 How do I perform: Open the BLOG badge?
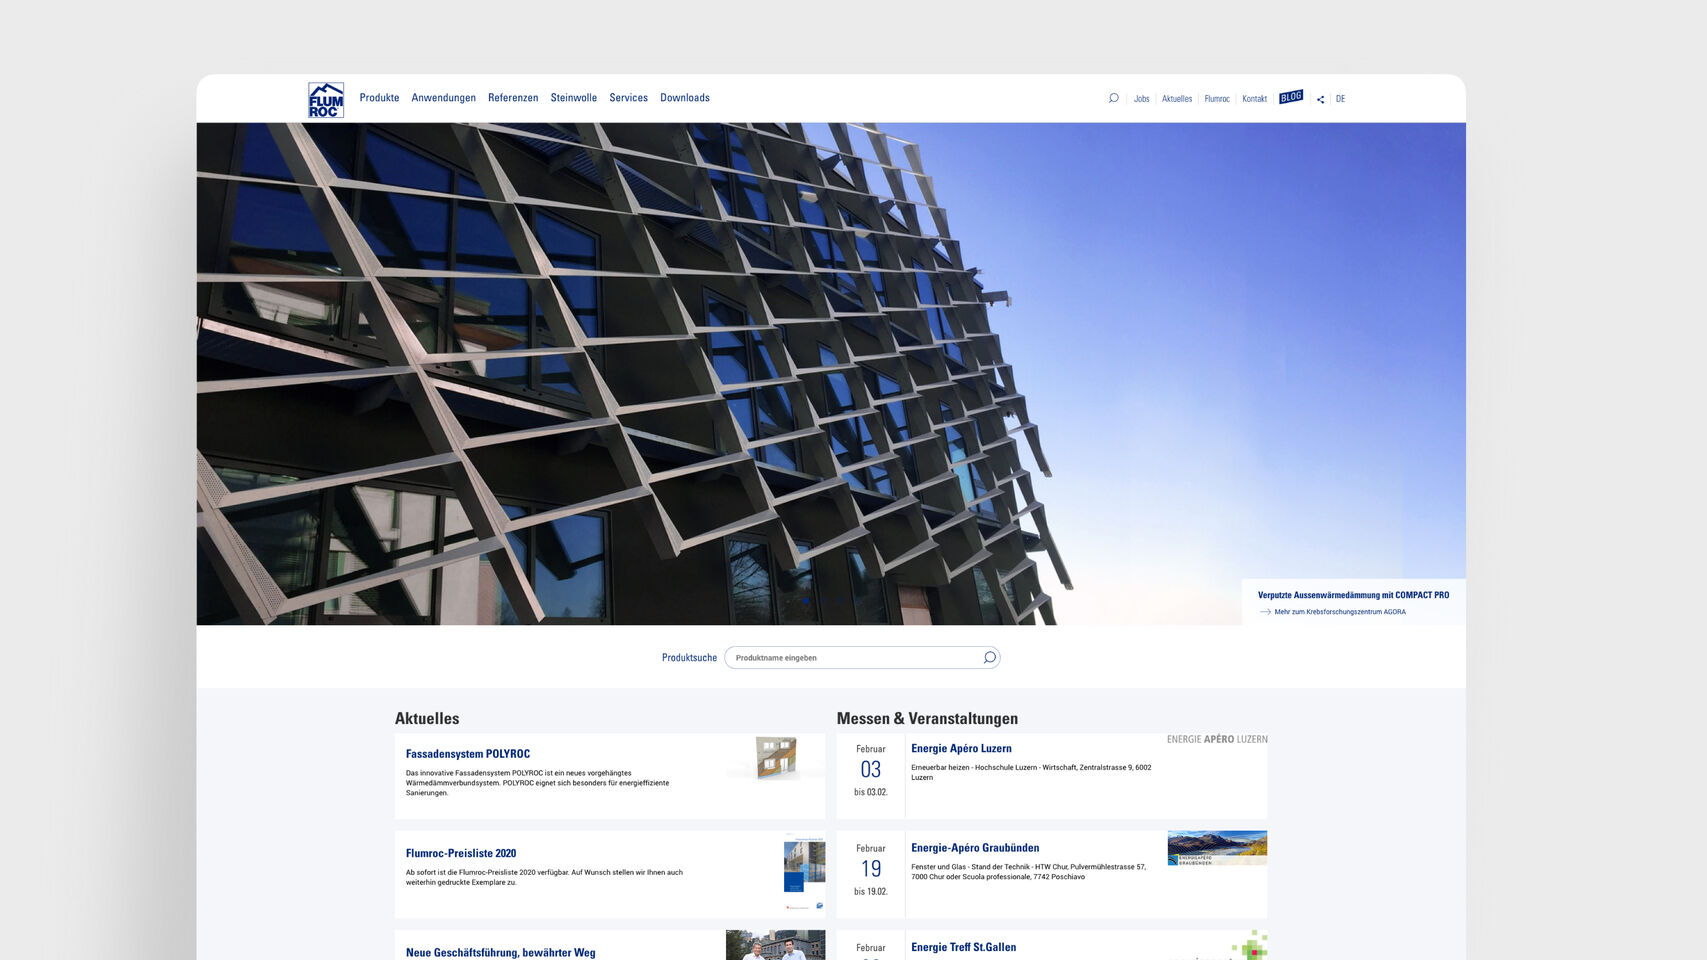click(1291, 97)
